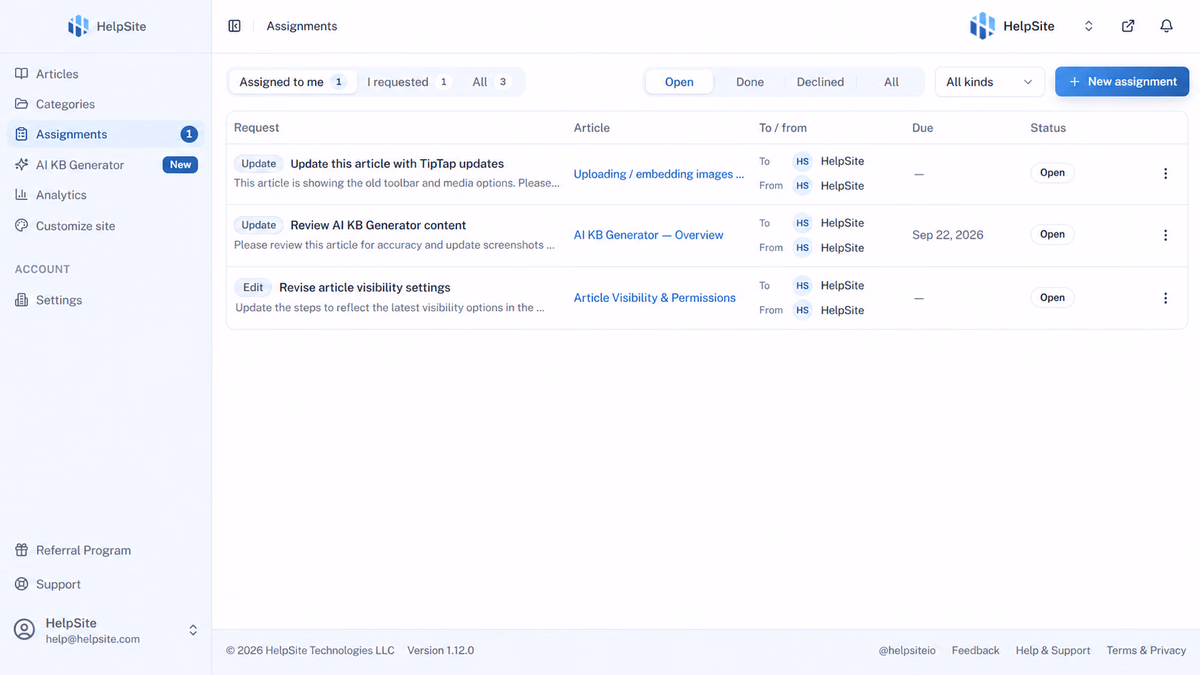Open the Uploading / embedding images article link

tap(659, 174)
